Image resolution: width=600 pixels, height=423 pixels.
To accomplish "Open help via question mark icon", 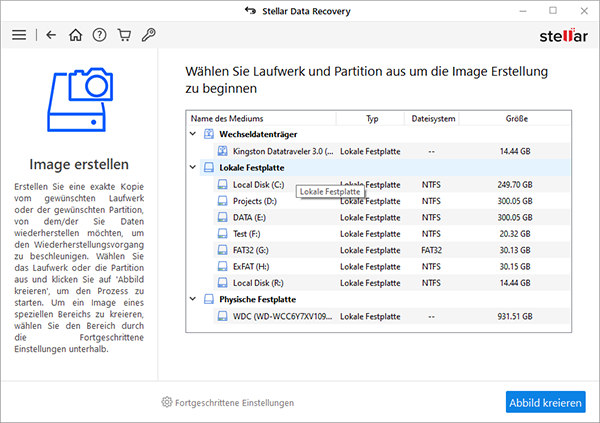I will 99,35.
